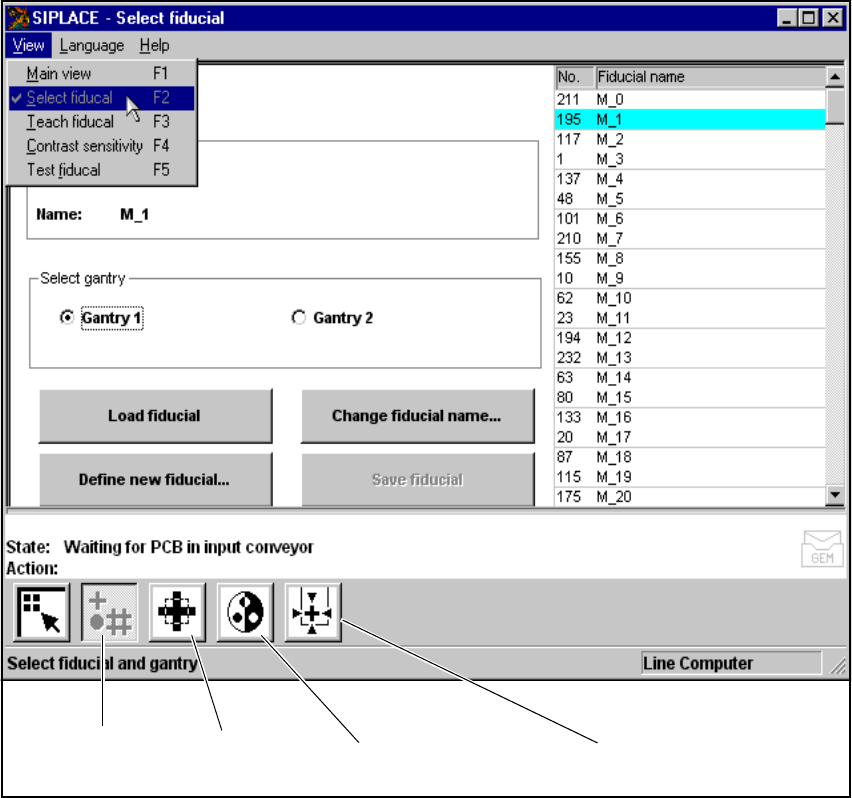Image resolution: width=852 pixels, height=798 pixels.
Task: Click the Define new fiducial button
Action: pos(155,480)
